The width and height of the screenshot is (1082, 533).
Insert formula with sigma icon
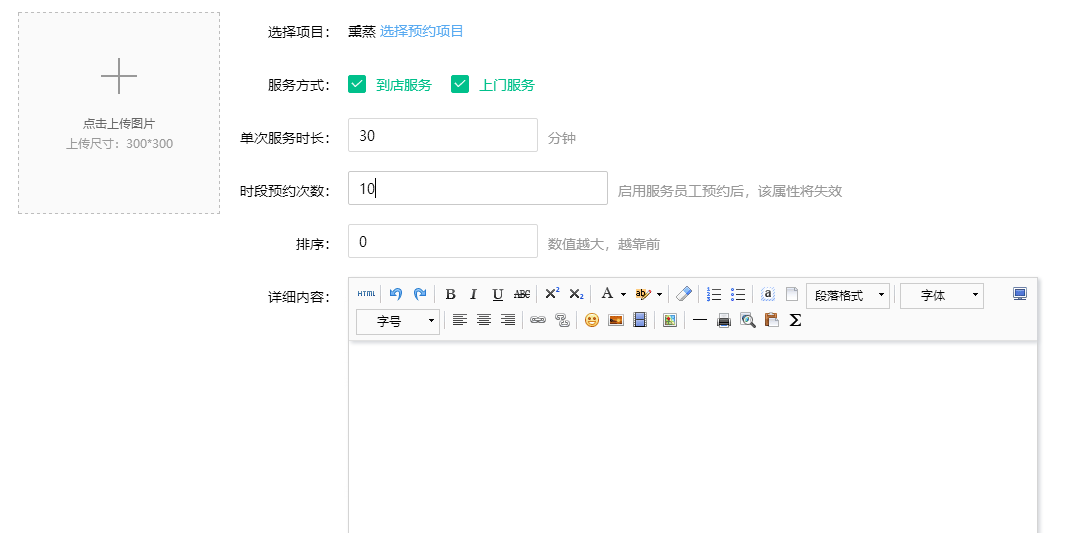795,320
